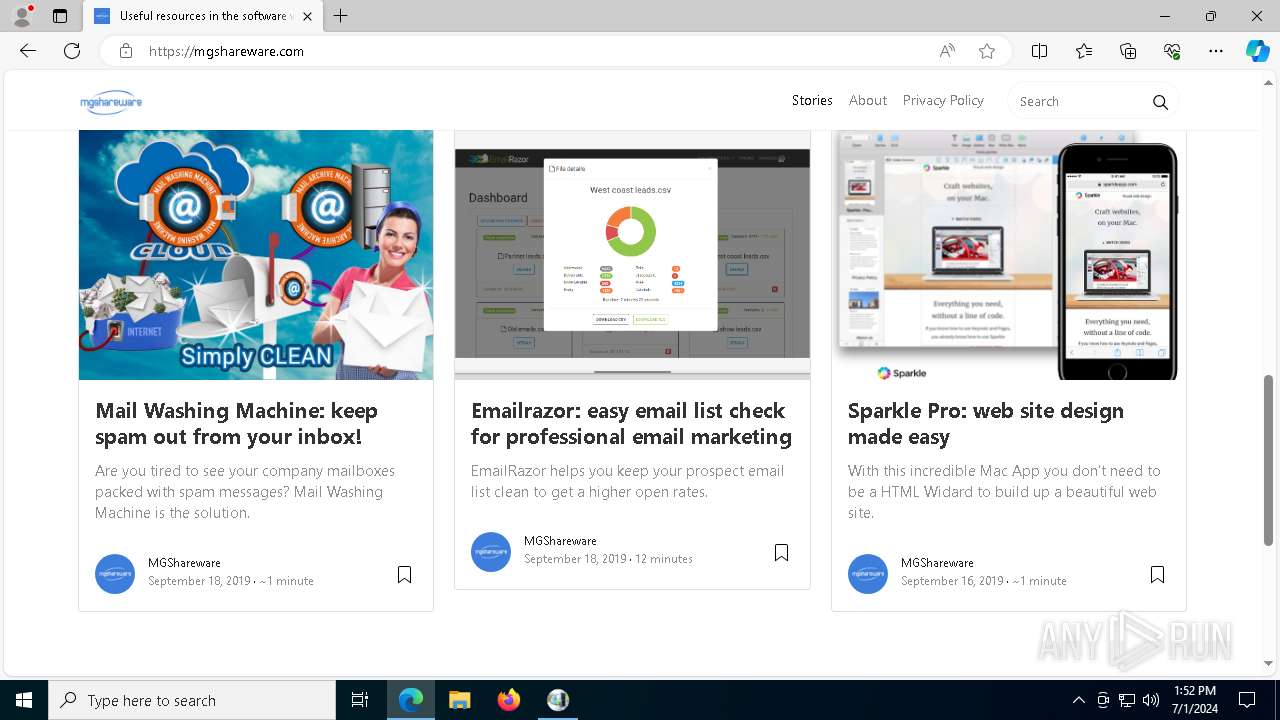Click the scrollbar down arrow

click(x=1269, y=663)
